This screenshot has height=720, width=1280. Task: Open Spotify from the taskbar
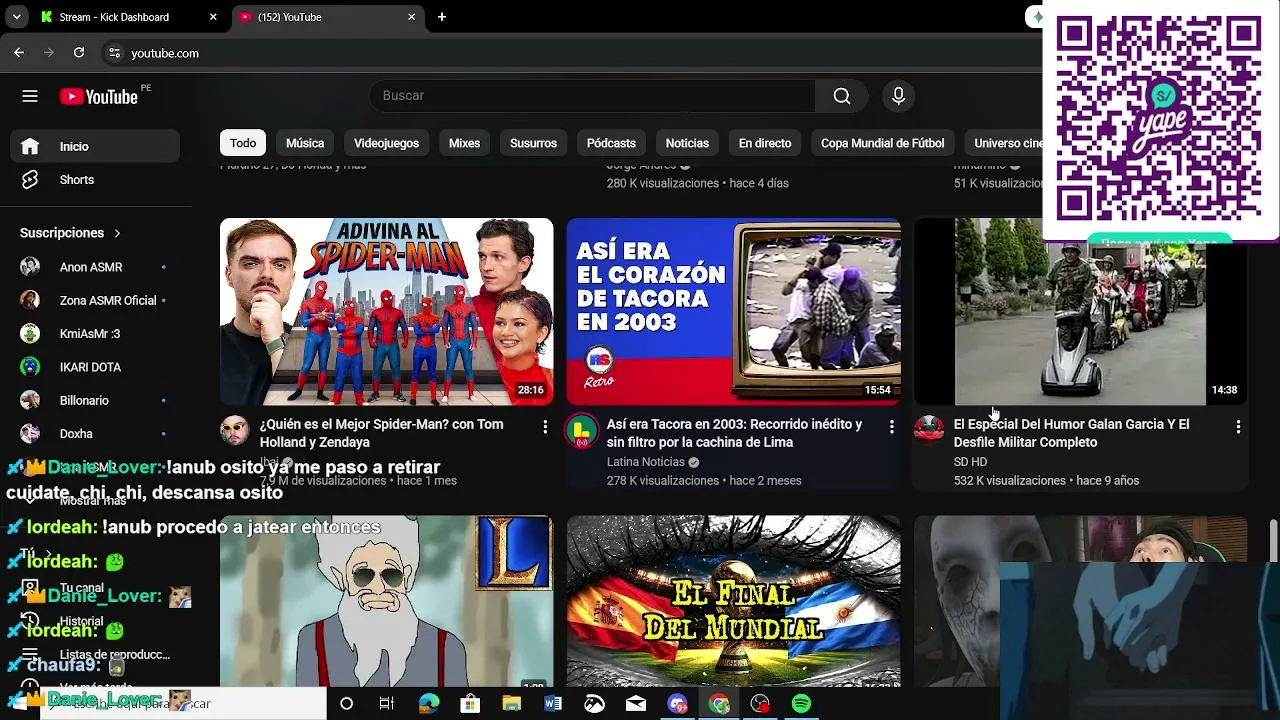801,704
